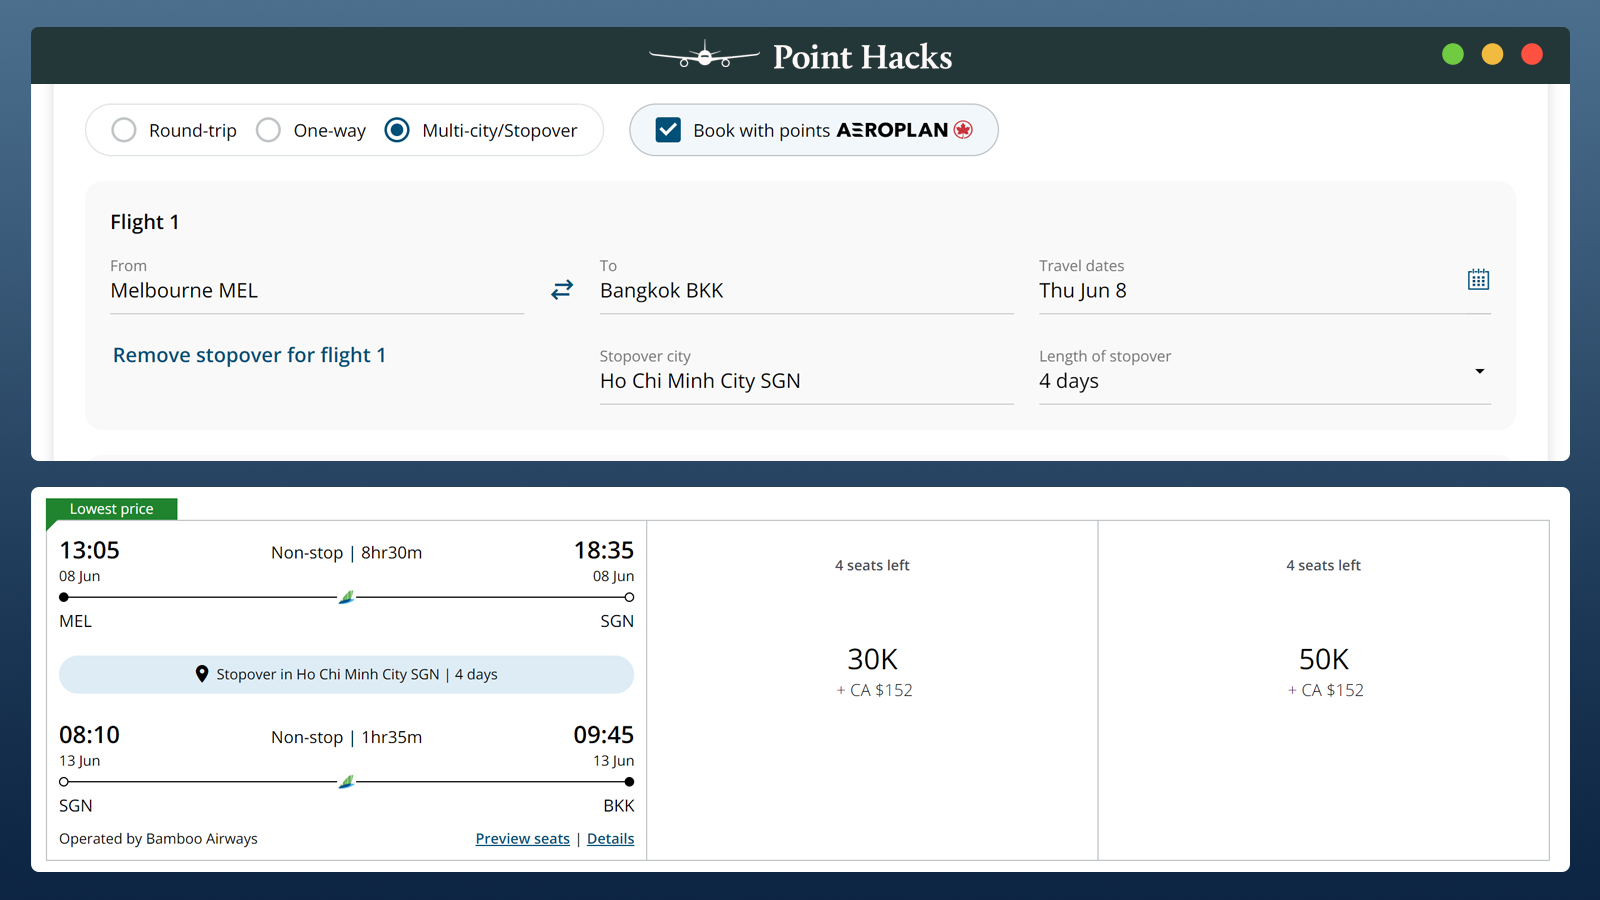Open the Preview seats link
Screen dimensions: 1600x900
[522, 838]
